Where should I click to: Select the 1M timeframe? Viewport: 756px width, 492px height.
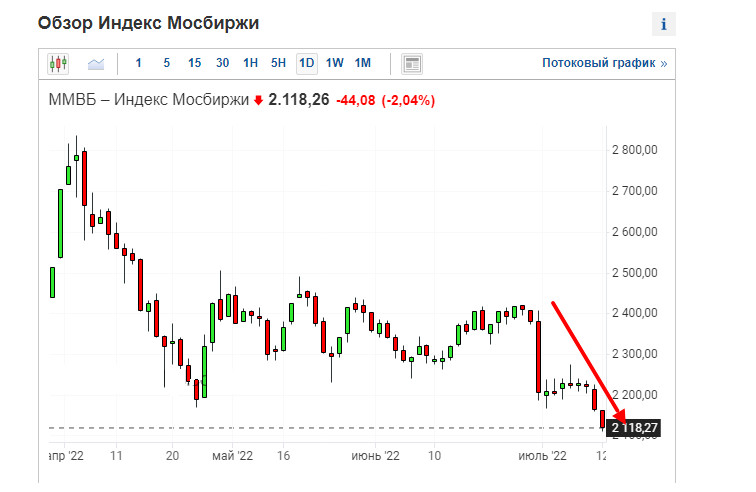click(x=363, y=63)
